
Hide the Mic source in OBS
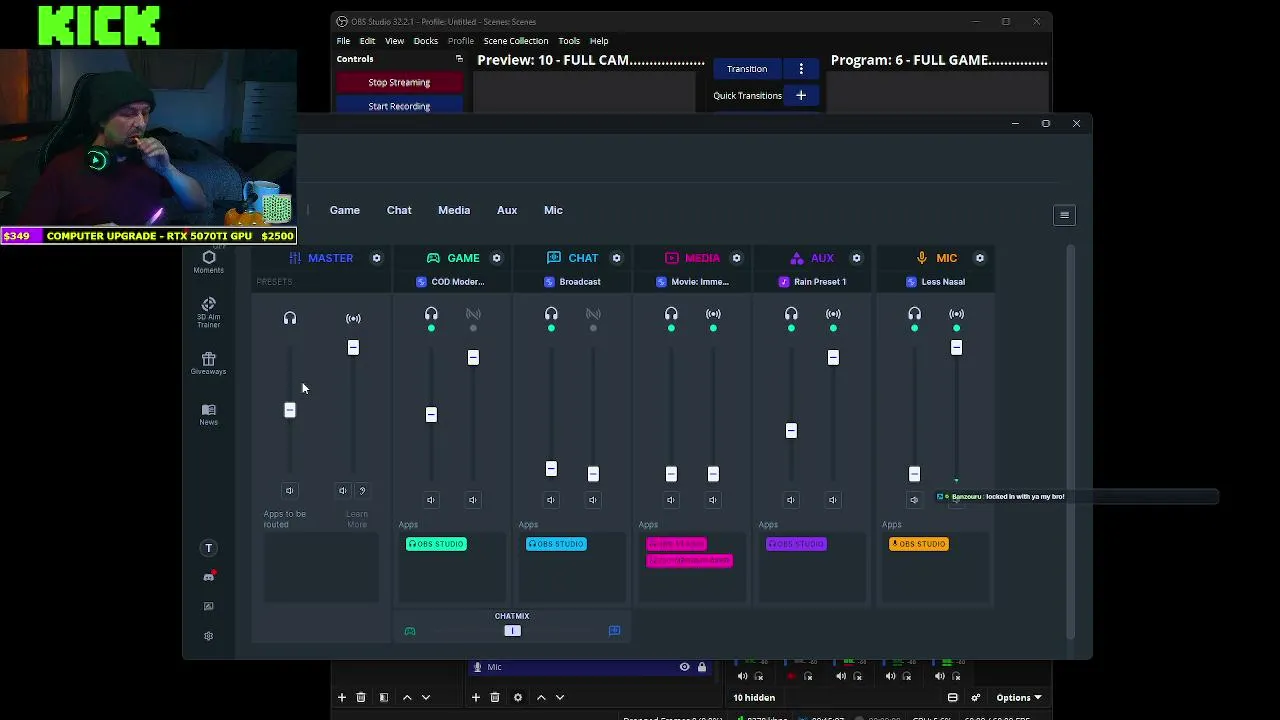coord(684,667)
